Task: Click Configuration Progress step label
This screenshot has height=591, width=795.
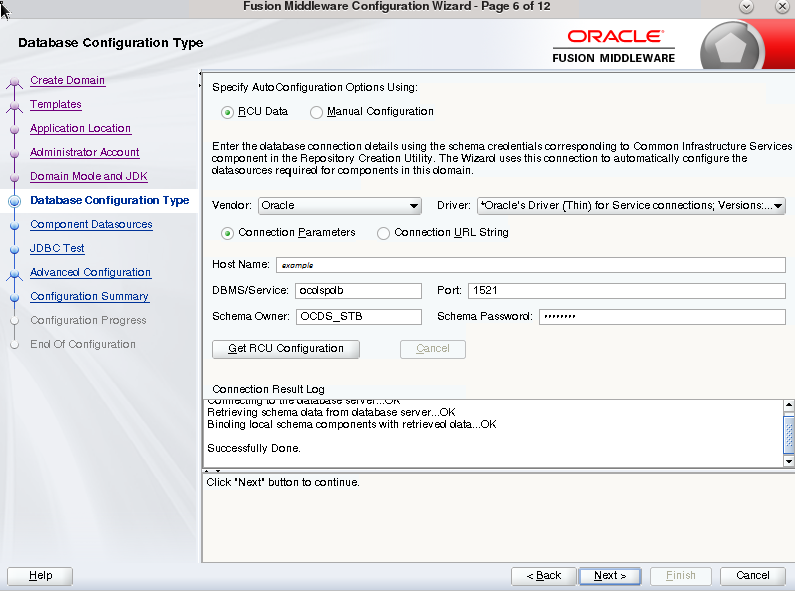Action: [x=88, y=320]
